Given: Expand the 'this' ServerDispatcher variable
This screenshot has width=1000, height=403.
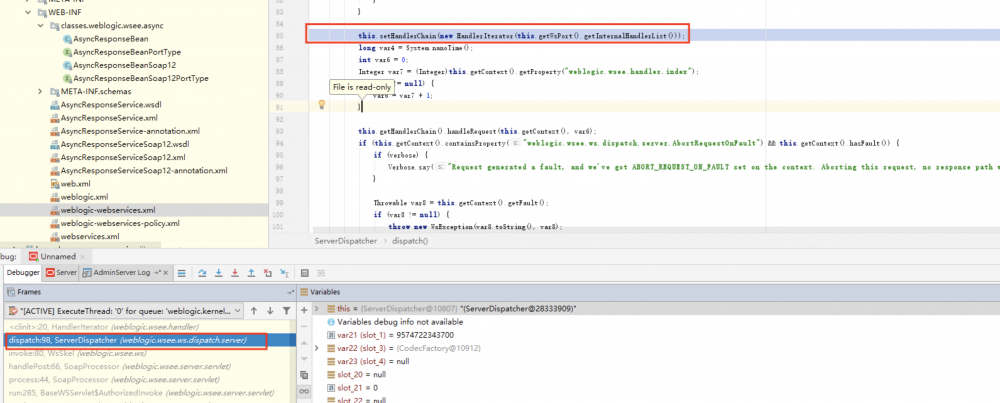Looking at the screenshot, I should (x=318, y=309).
